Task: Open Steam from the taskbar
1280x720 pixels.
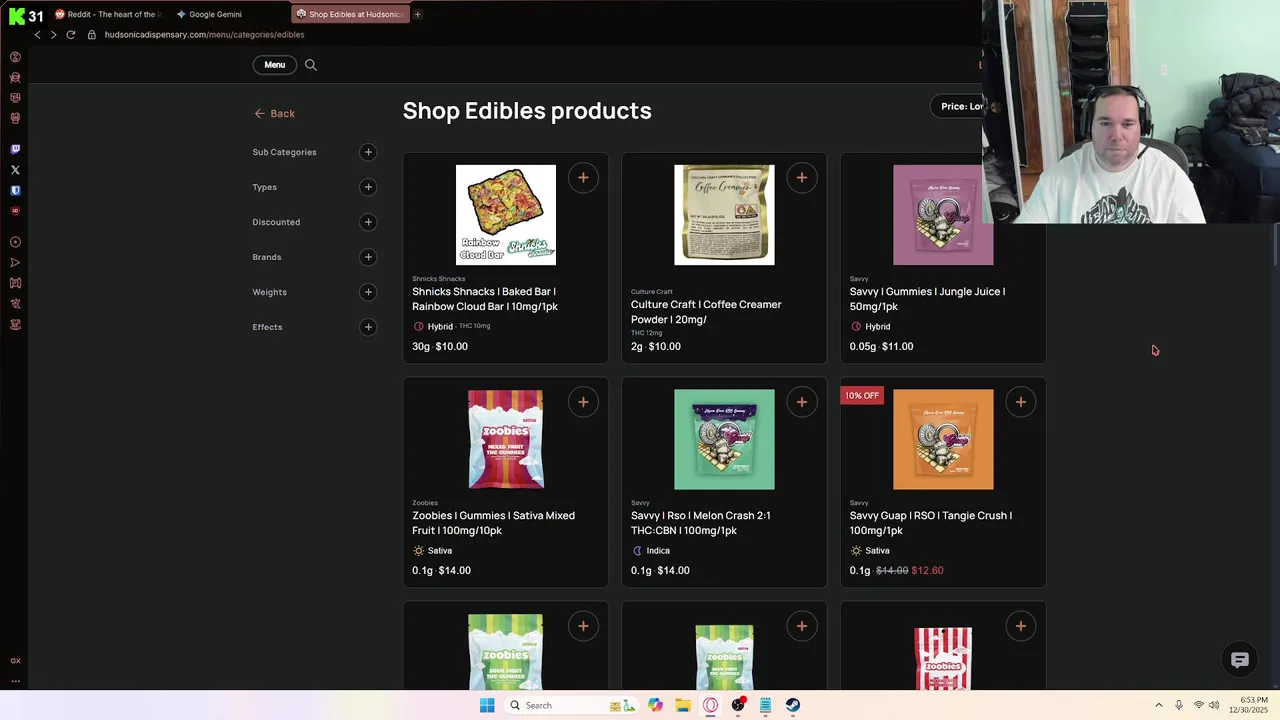Action: (793, 705)
